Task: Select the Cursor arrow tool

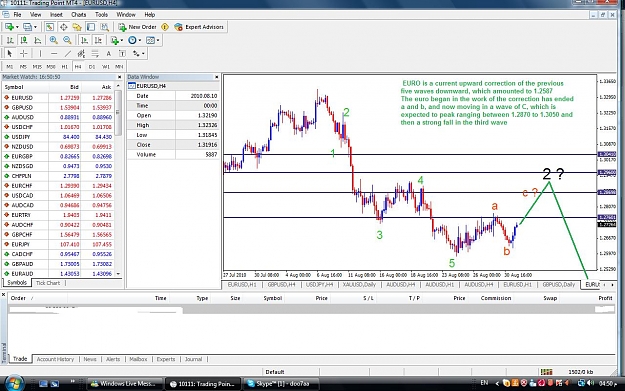Action: pos(10,53)
